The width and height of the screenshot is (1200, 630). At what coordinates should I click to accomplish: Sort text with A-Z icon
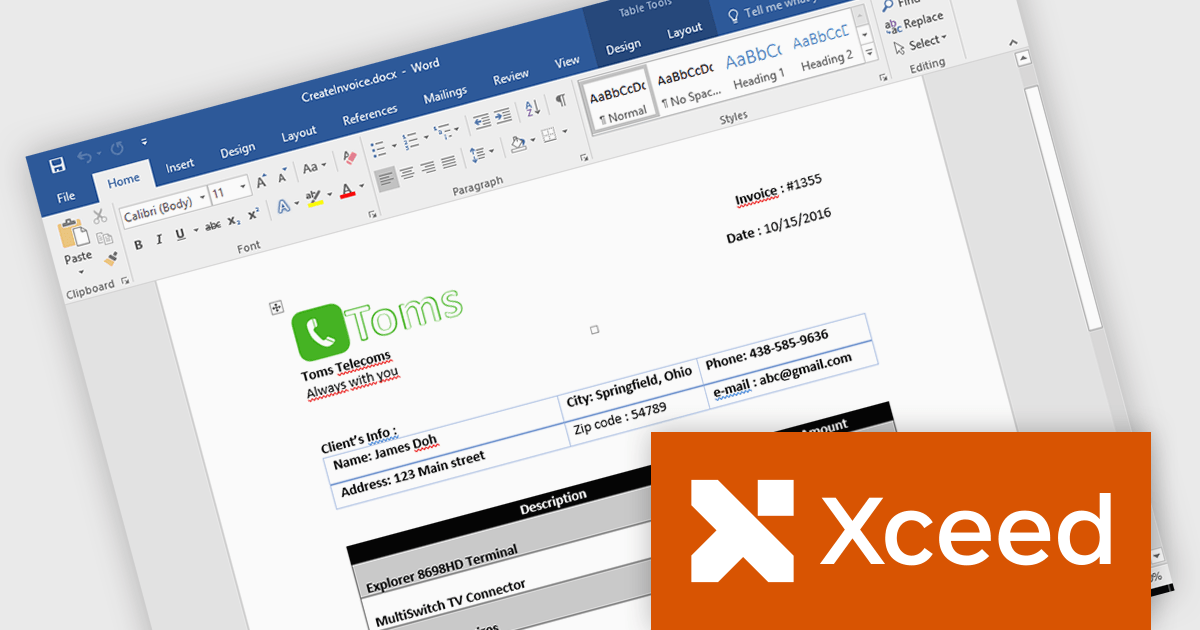pos(532,107)
